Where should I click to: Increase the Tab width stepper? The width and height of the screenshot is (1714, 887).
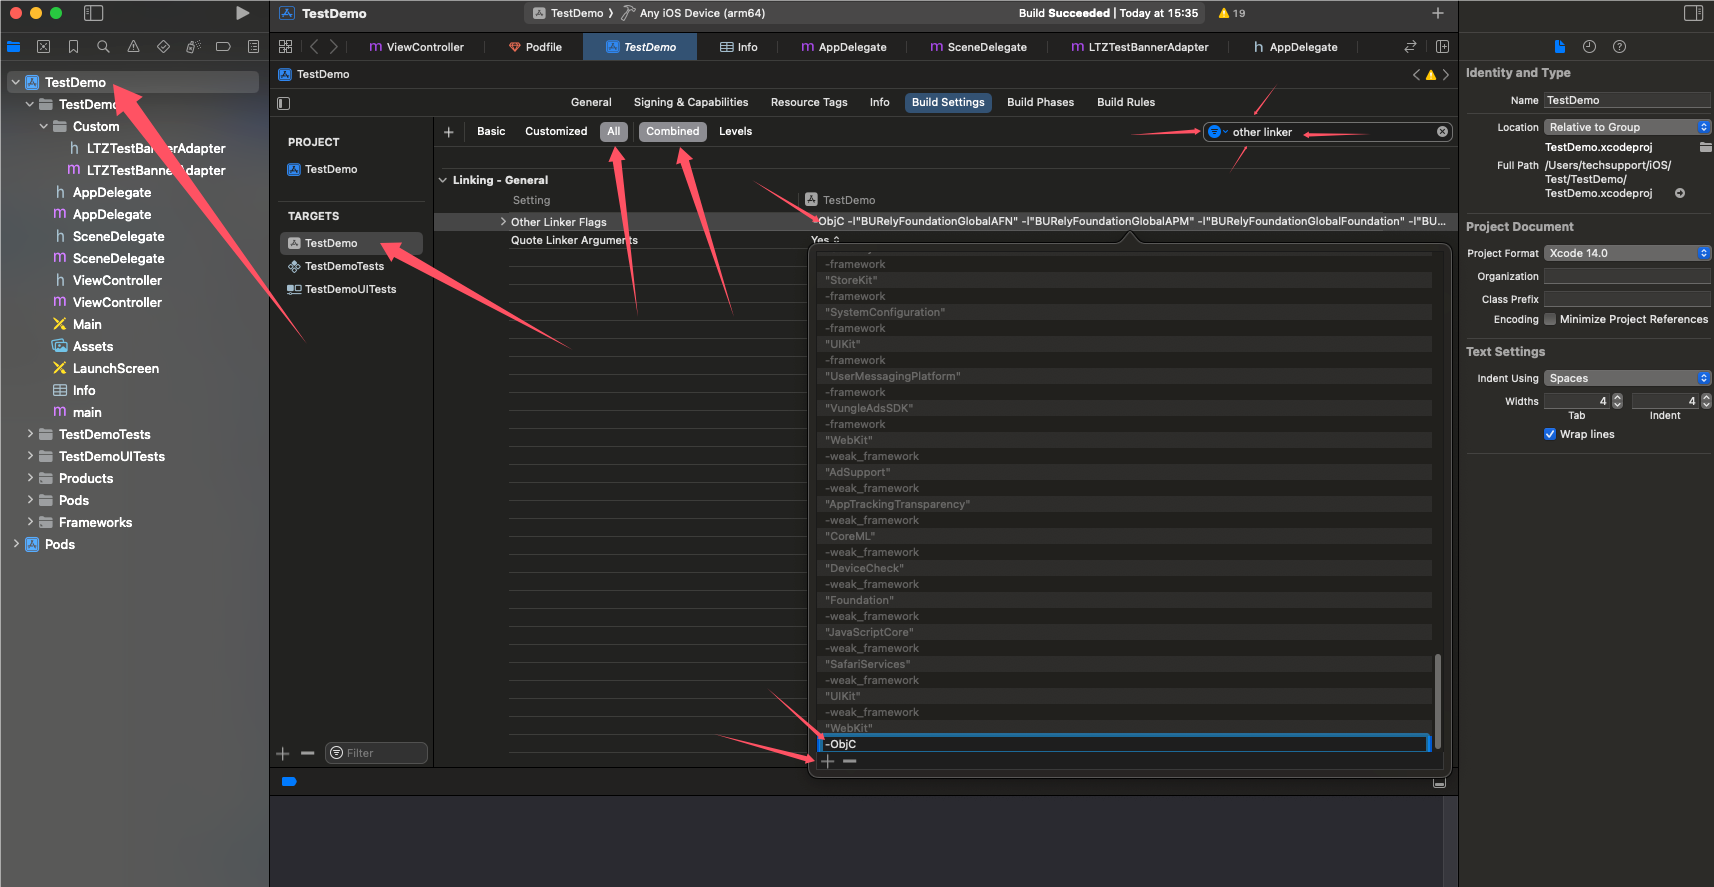[x=1617, y=398]
